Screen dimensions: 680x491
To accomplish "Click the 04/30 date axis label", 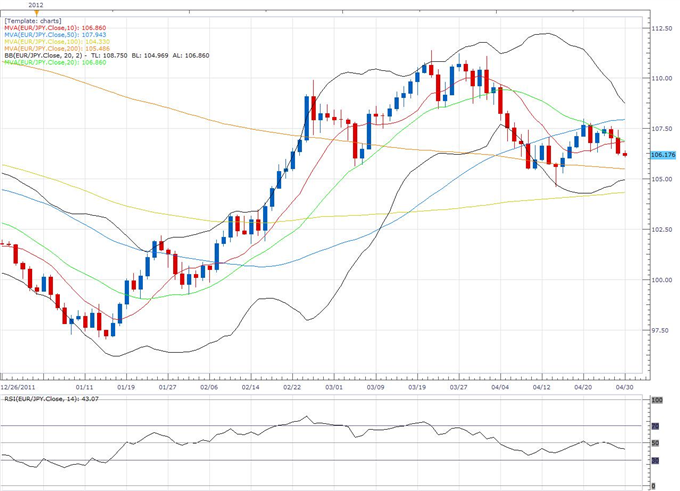I will (x=624, y=387).
